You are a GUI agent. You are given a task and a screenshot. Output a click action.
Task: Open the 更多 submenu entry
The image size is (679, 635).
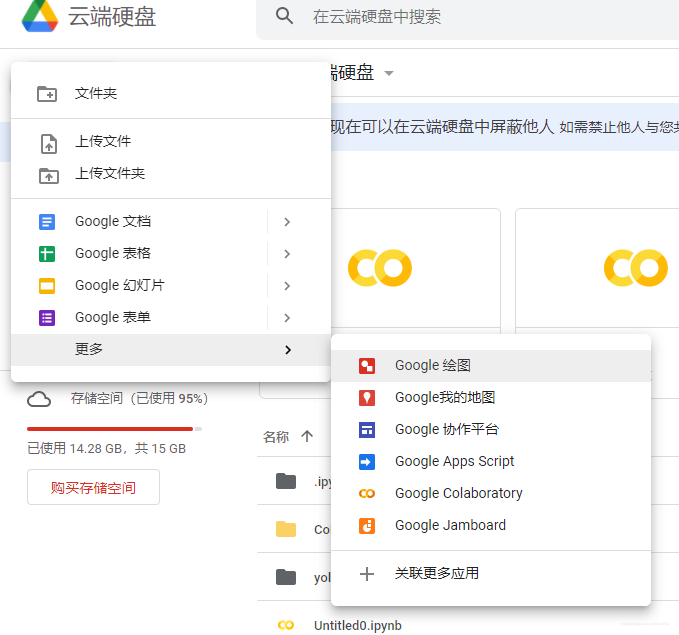point(171,350)
